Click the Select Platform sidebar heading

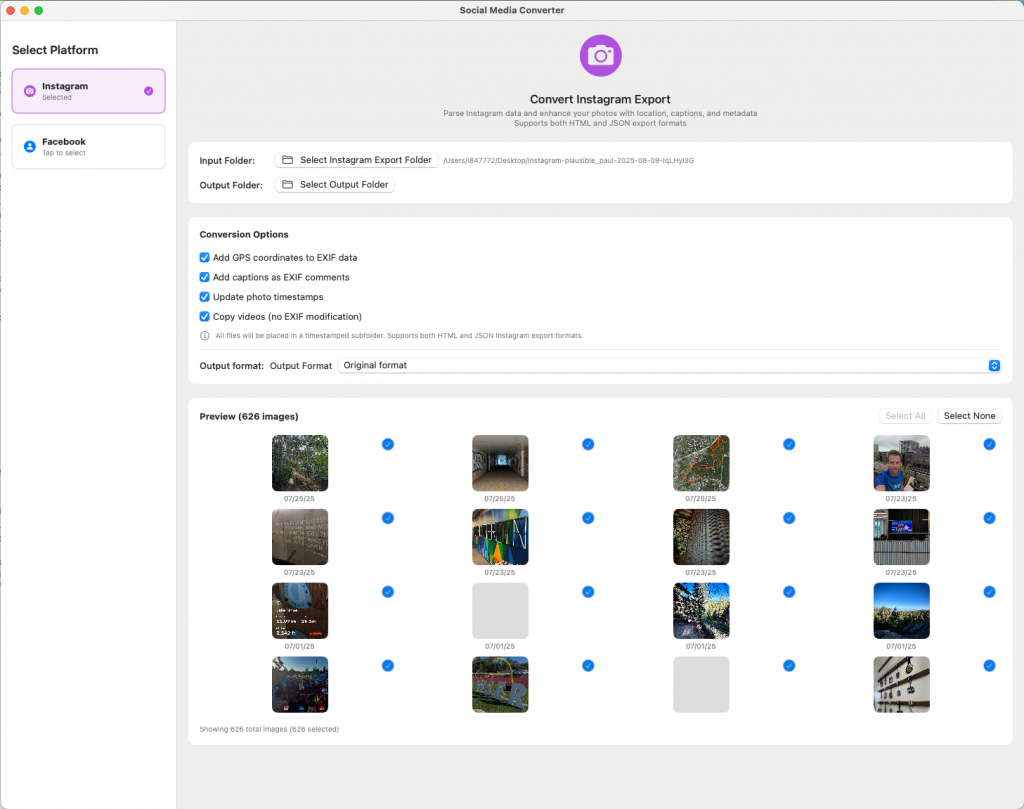click(55, 50)
